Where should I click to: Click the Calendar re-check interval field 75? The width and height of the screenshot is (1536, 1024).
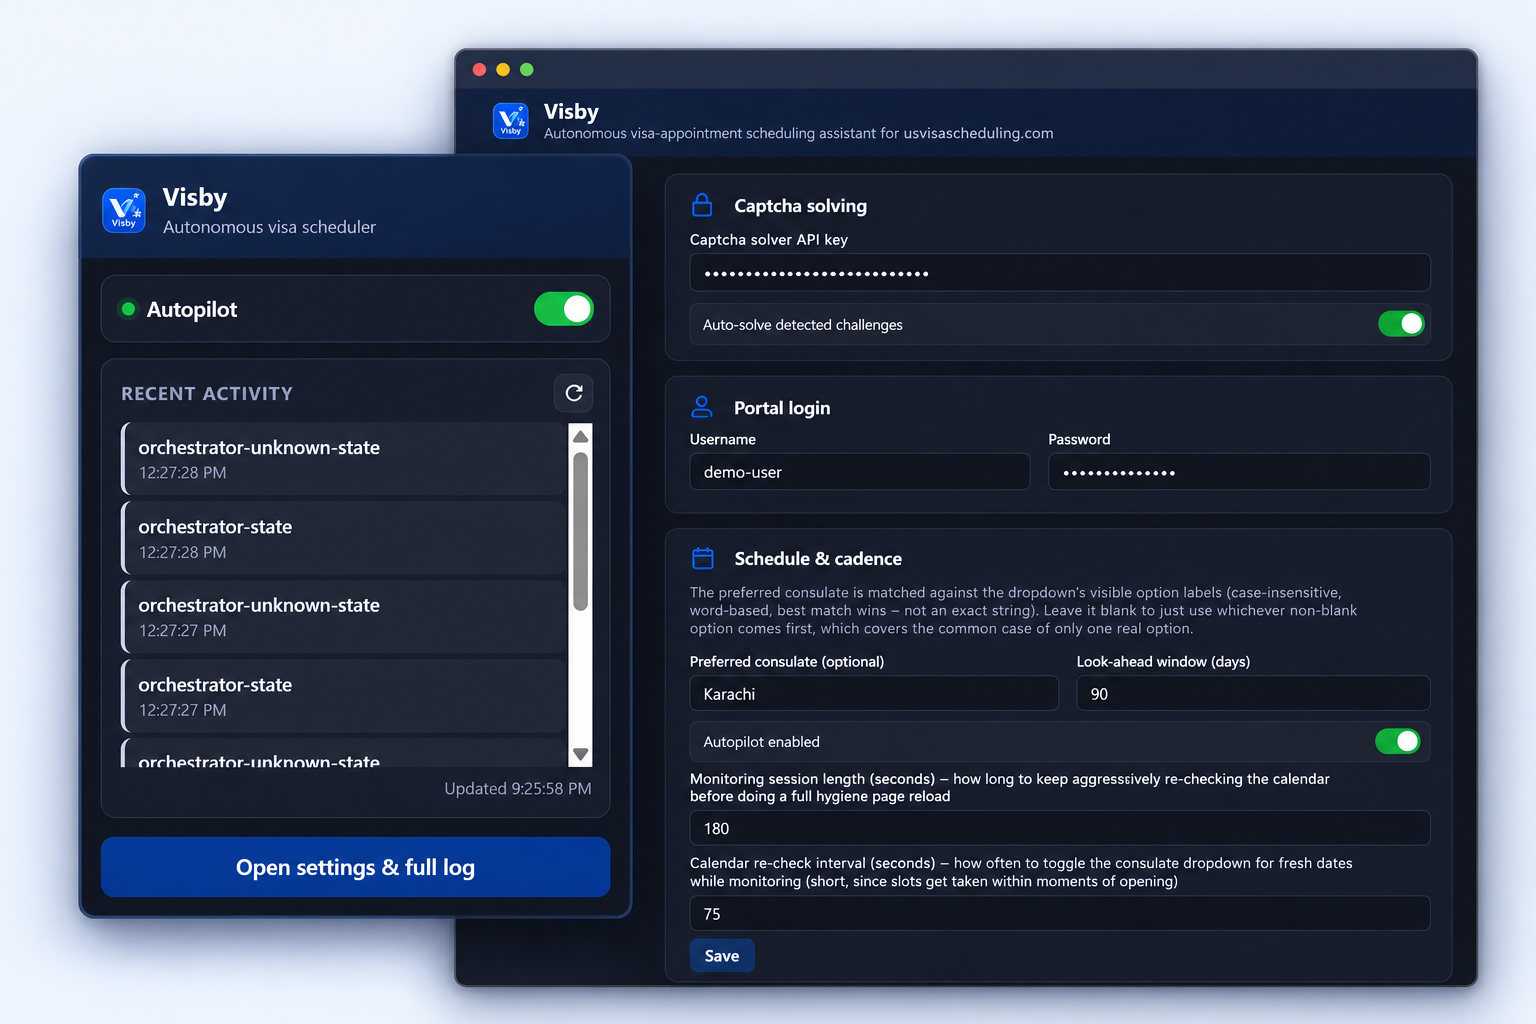[x=1060, y=913]
